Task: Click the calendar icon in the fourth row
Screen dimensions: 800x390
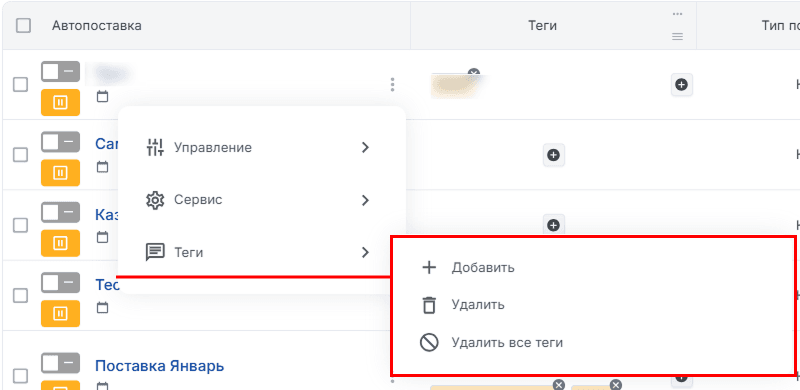Action: 103,308
